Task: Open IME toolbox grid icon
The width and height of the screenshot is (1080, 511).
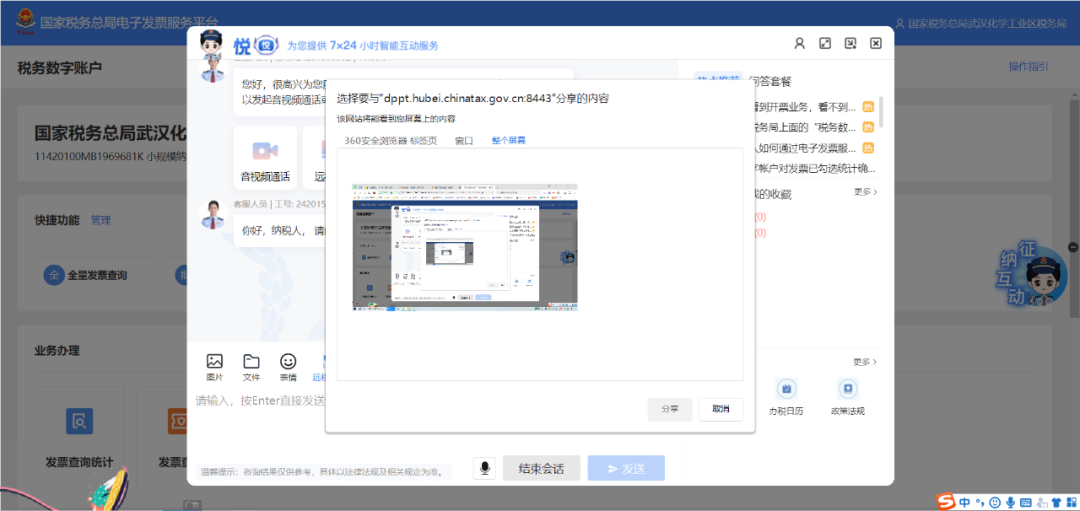Action: [x=1071, y=502]
